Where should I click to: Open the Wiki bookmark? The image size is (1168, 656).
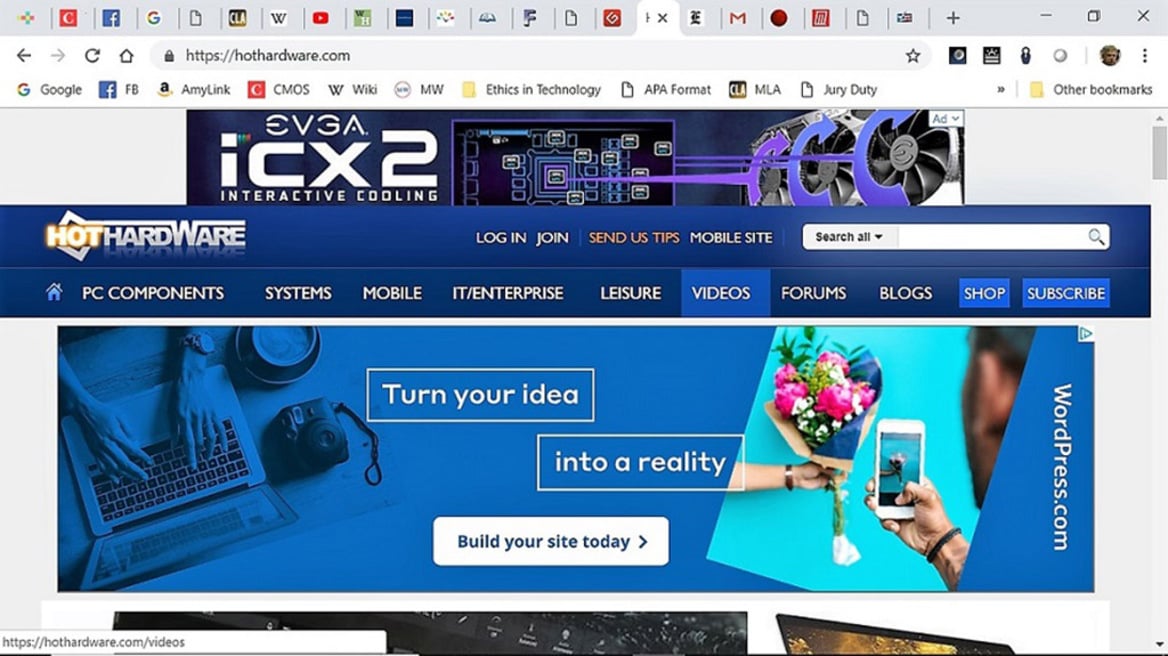[352, 89]
